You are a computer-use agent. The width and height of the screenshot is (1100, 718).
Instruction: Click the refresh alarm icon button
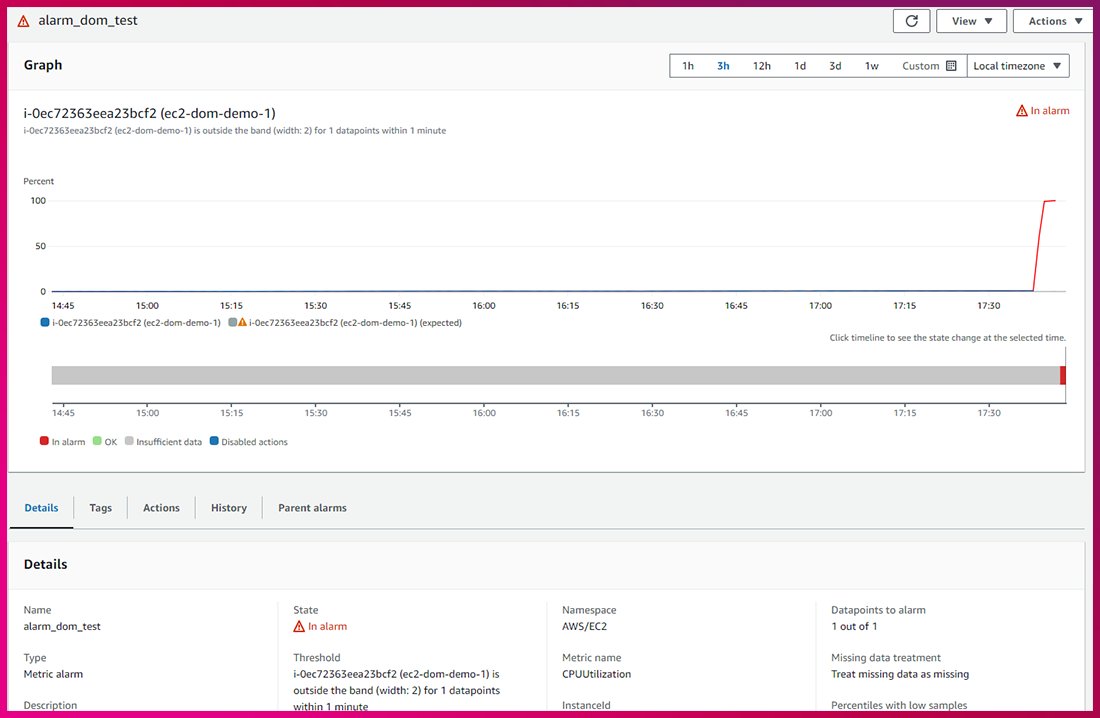pos(911,21)
